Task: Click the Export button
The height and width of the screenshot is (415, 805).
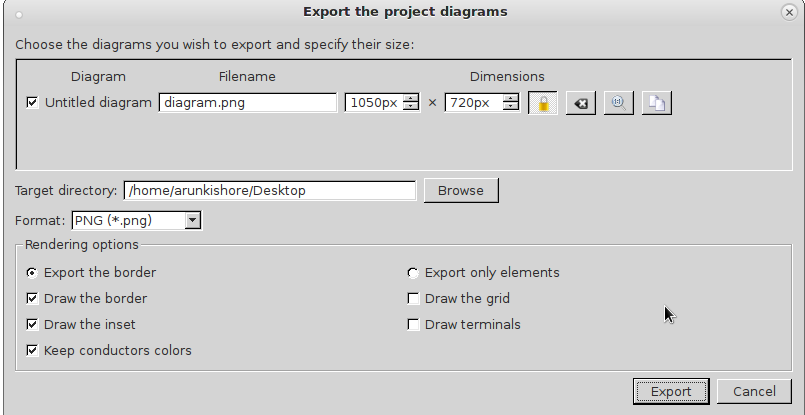Action: 671,392
